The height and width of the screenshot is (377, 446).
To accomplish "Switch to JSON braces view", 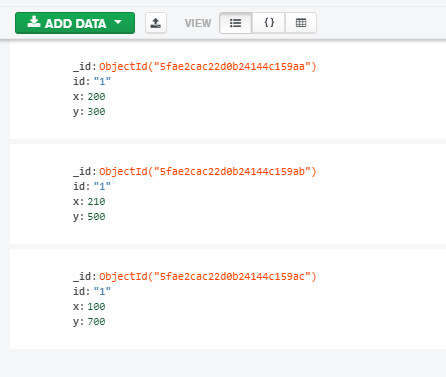I will pyautogui.click(x=269, y=23).
